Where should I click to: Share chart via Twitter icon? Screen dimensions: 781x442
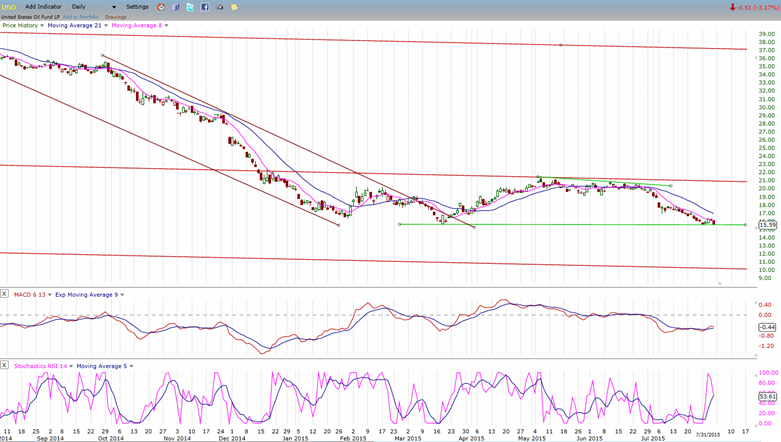pos(190,7)
